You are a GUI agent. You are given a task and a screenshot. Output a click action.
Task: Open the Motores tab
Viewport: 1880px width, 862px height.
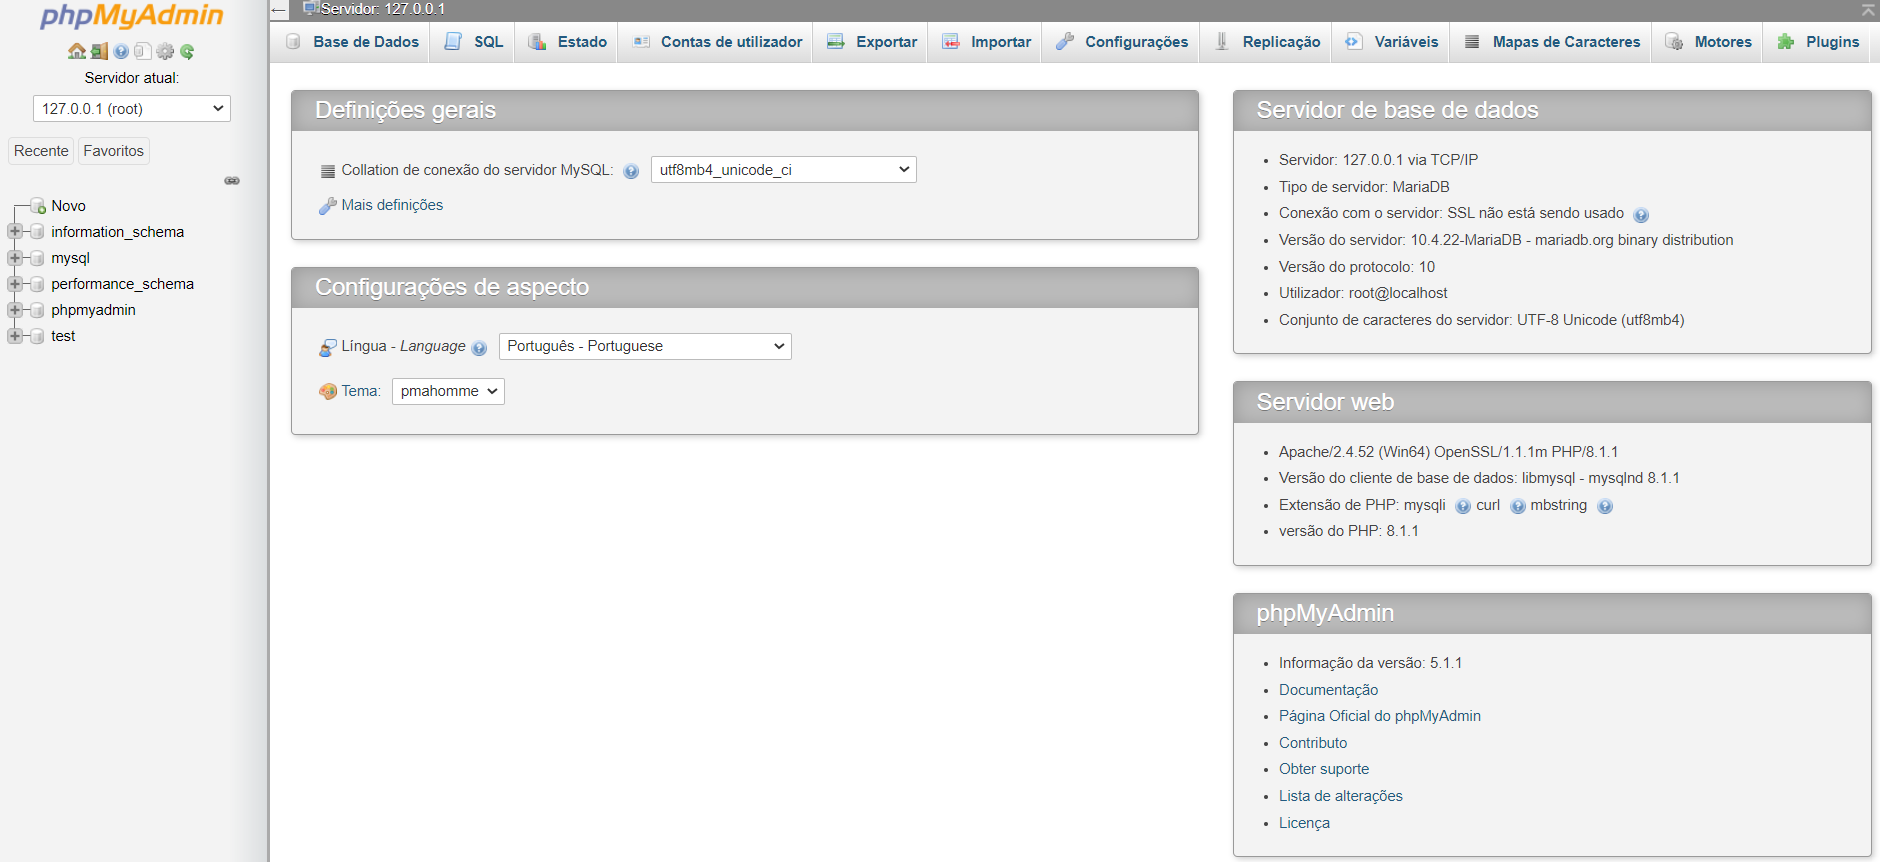1709,42
